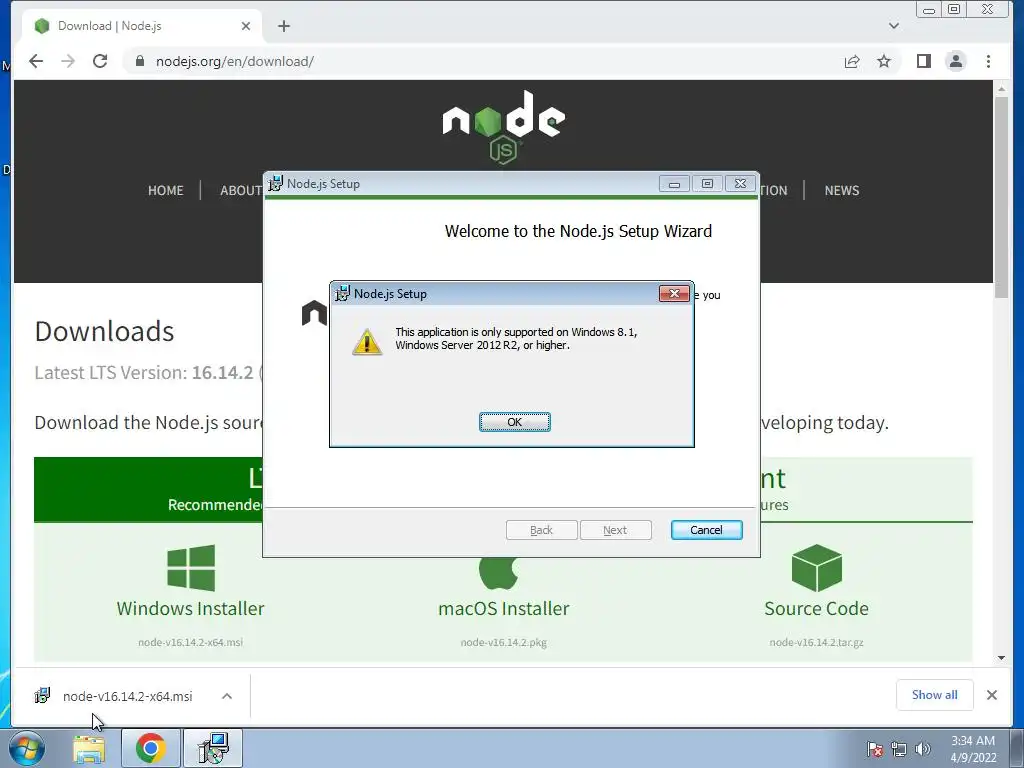This screenshot has width=1024, height=768.
Task: Click the macOS Installer link text
Action: (504, 609)
